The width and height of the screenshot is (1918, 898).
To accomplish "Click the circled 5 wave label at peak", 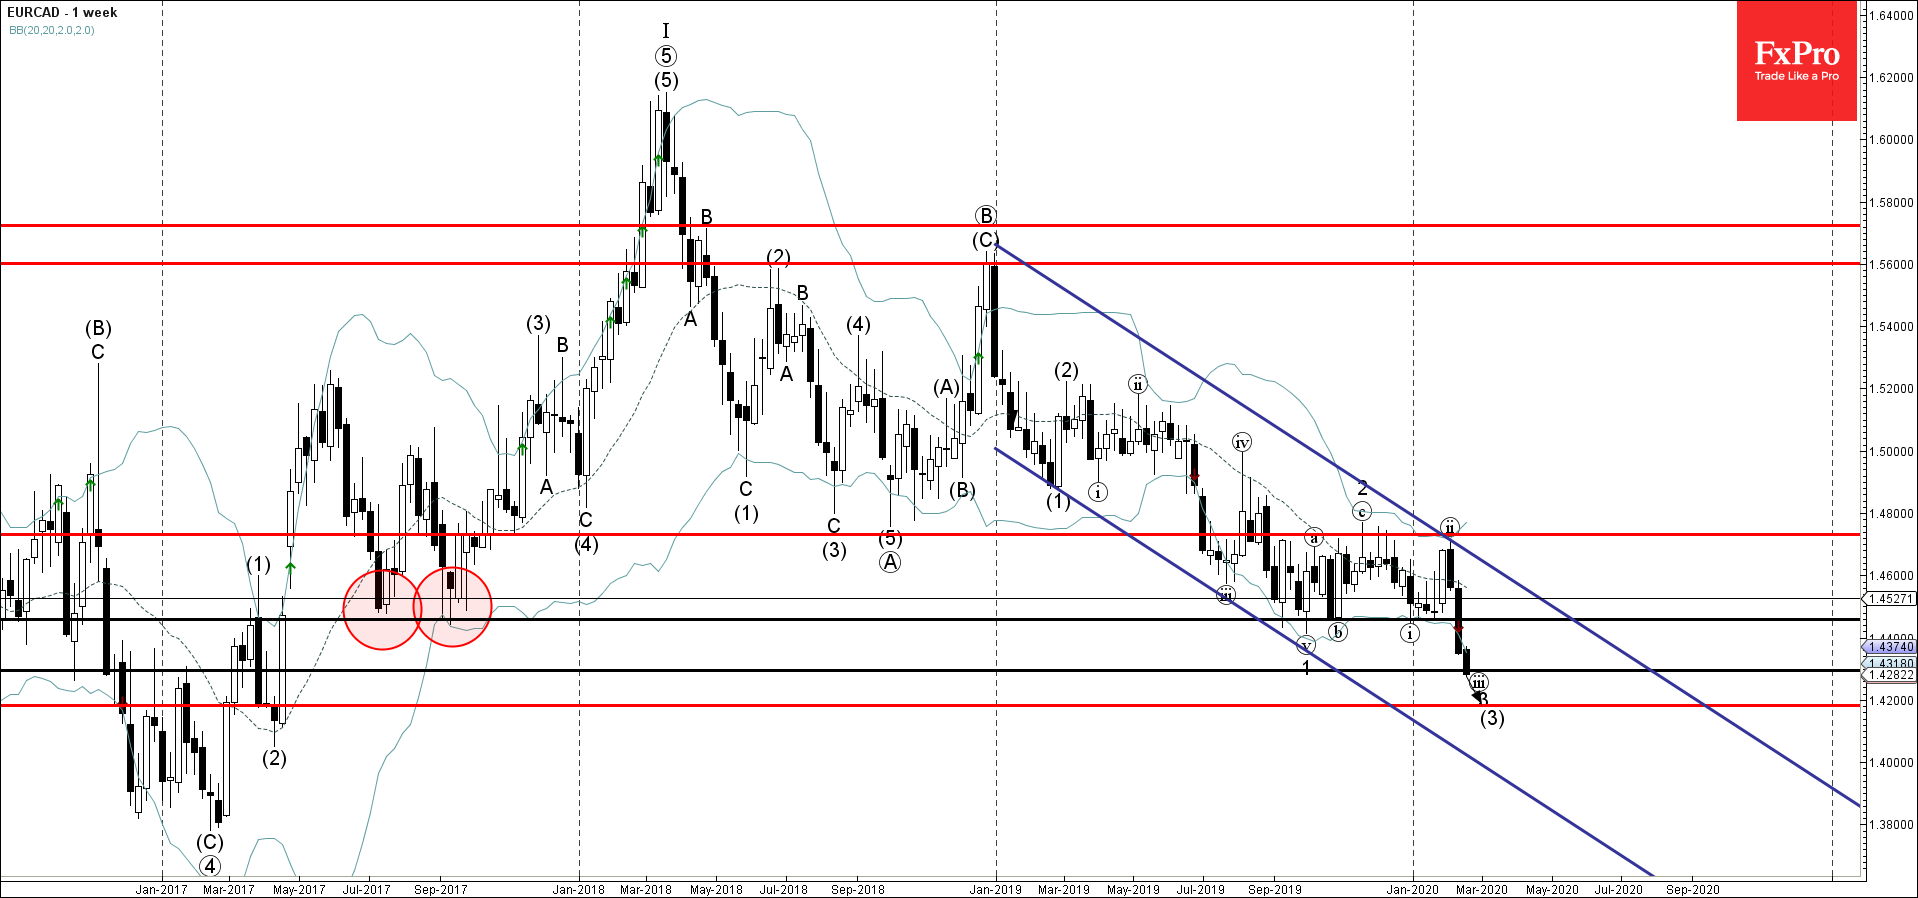I will (666, 56).
